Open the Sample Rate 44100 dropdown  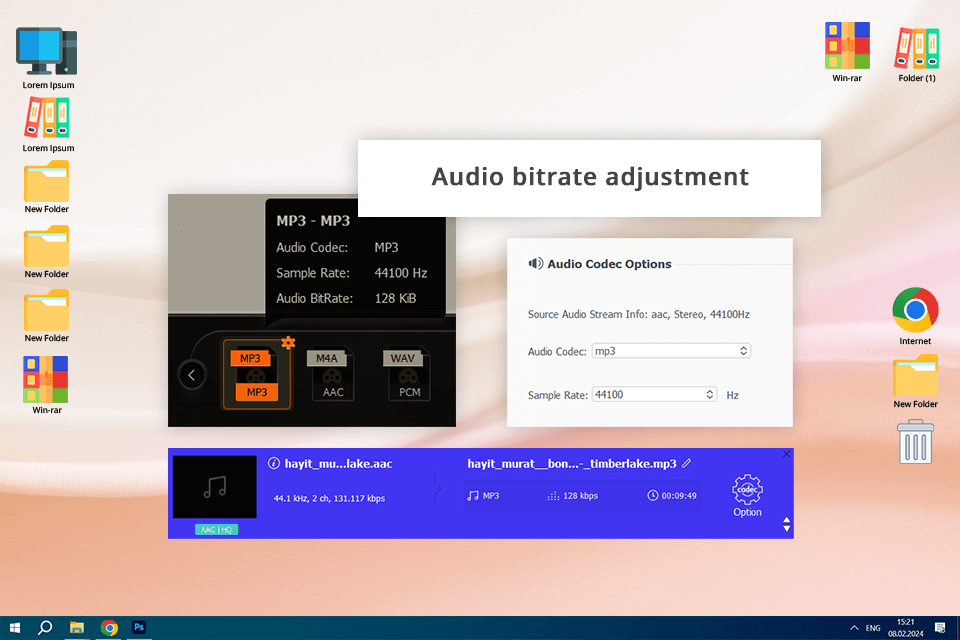point(654,394)
